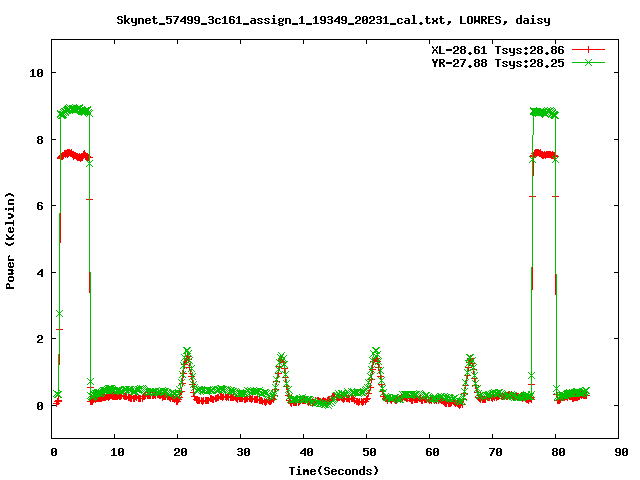This screenshot has width=640, height=480.
Task: Click the second red plateau near 78 seconds
Action: point(544,154)
